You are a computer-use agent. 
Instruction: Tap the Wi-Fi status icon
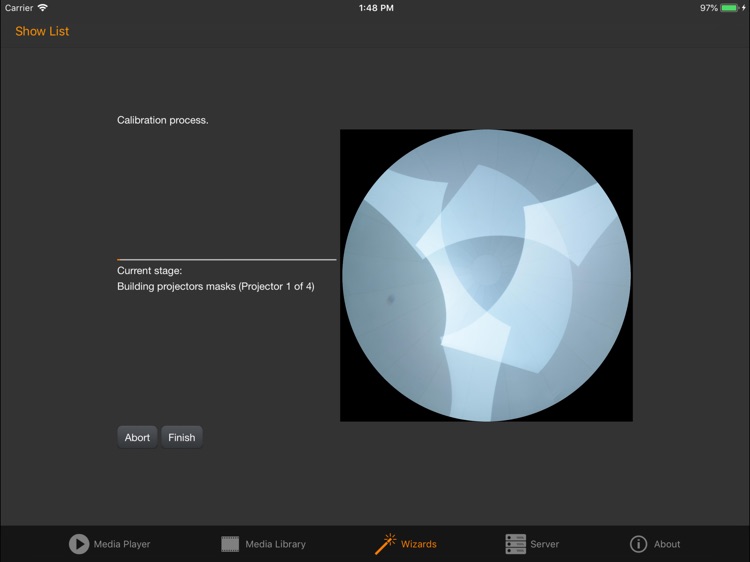tap(43, 8)
